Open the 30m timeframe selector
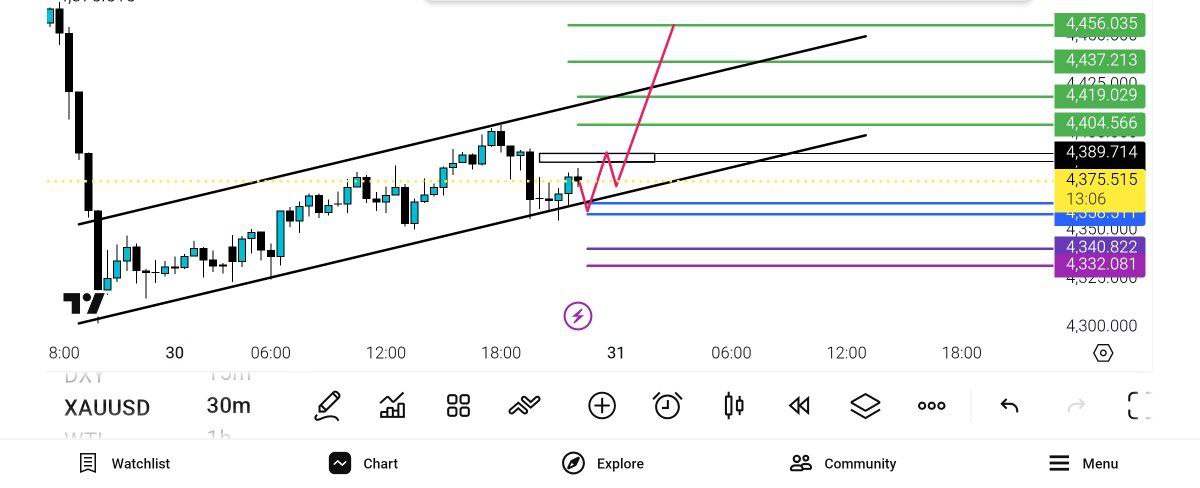The height and width of the screenshot is (488, 1200). point(229,406)
